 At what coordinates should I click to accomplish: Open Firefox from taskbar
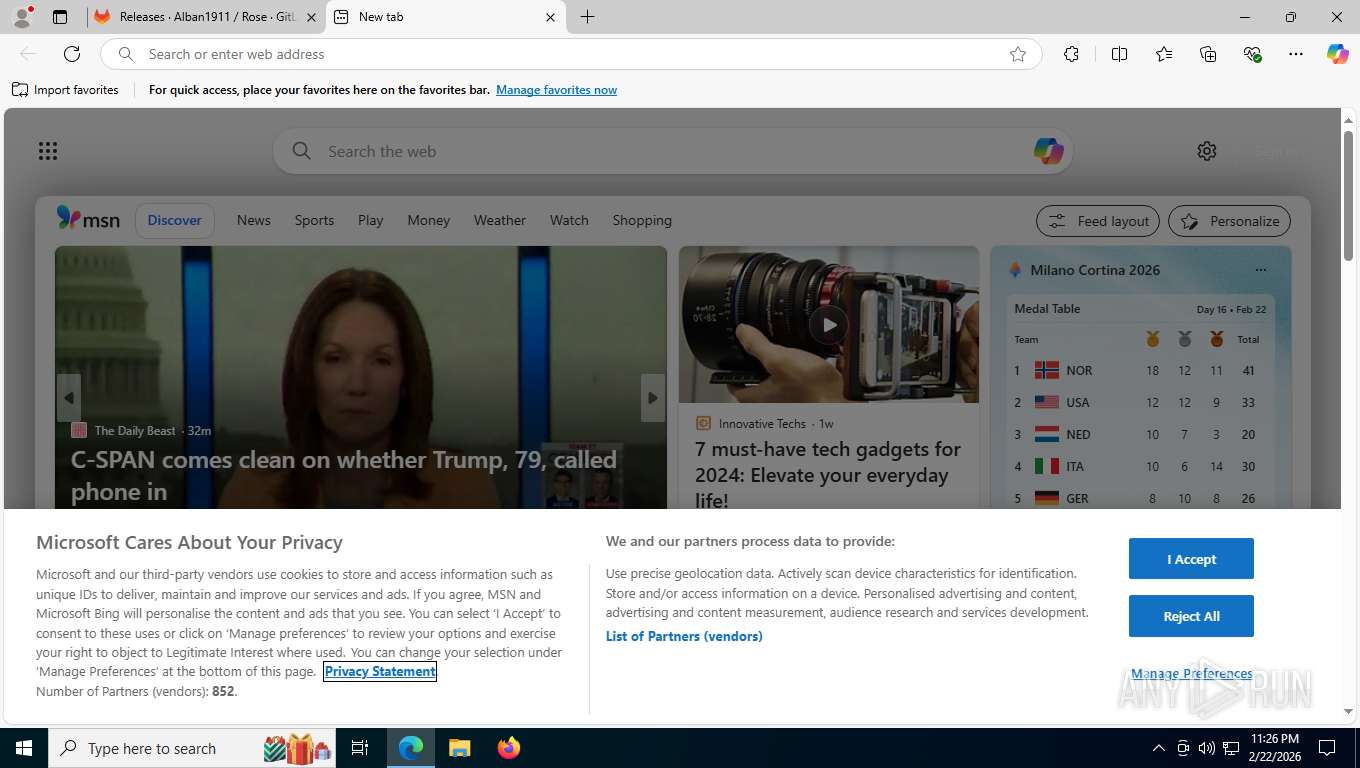click(x=509, y=748)
